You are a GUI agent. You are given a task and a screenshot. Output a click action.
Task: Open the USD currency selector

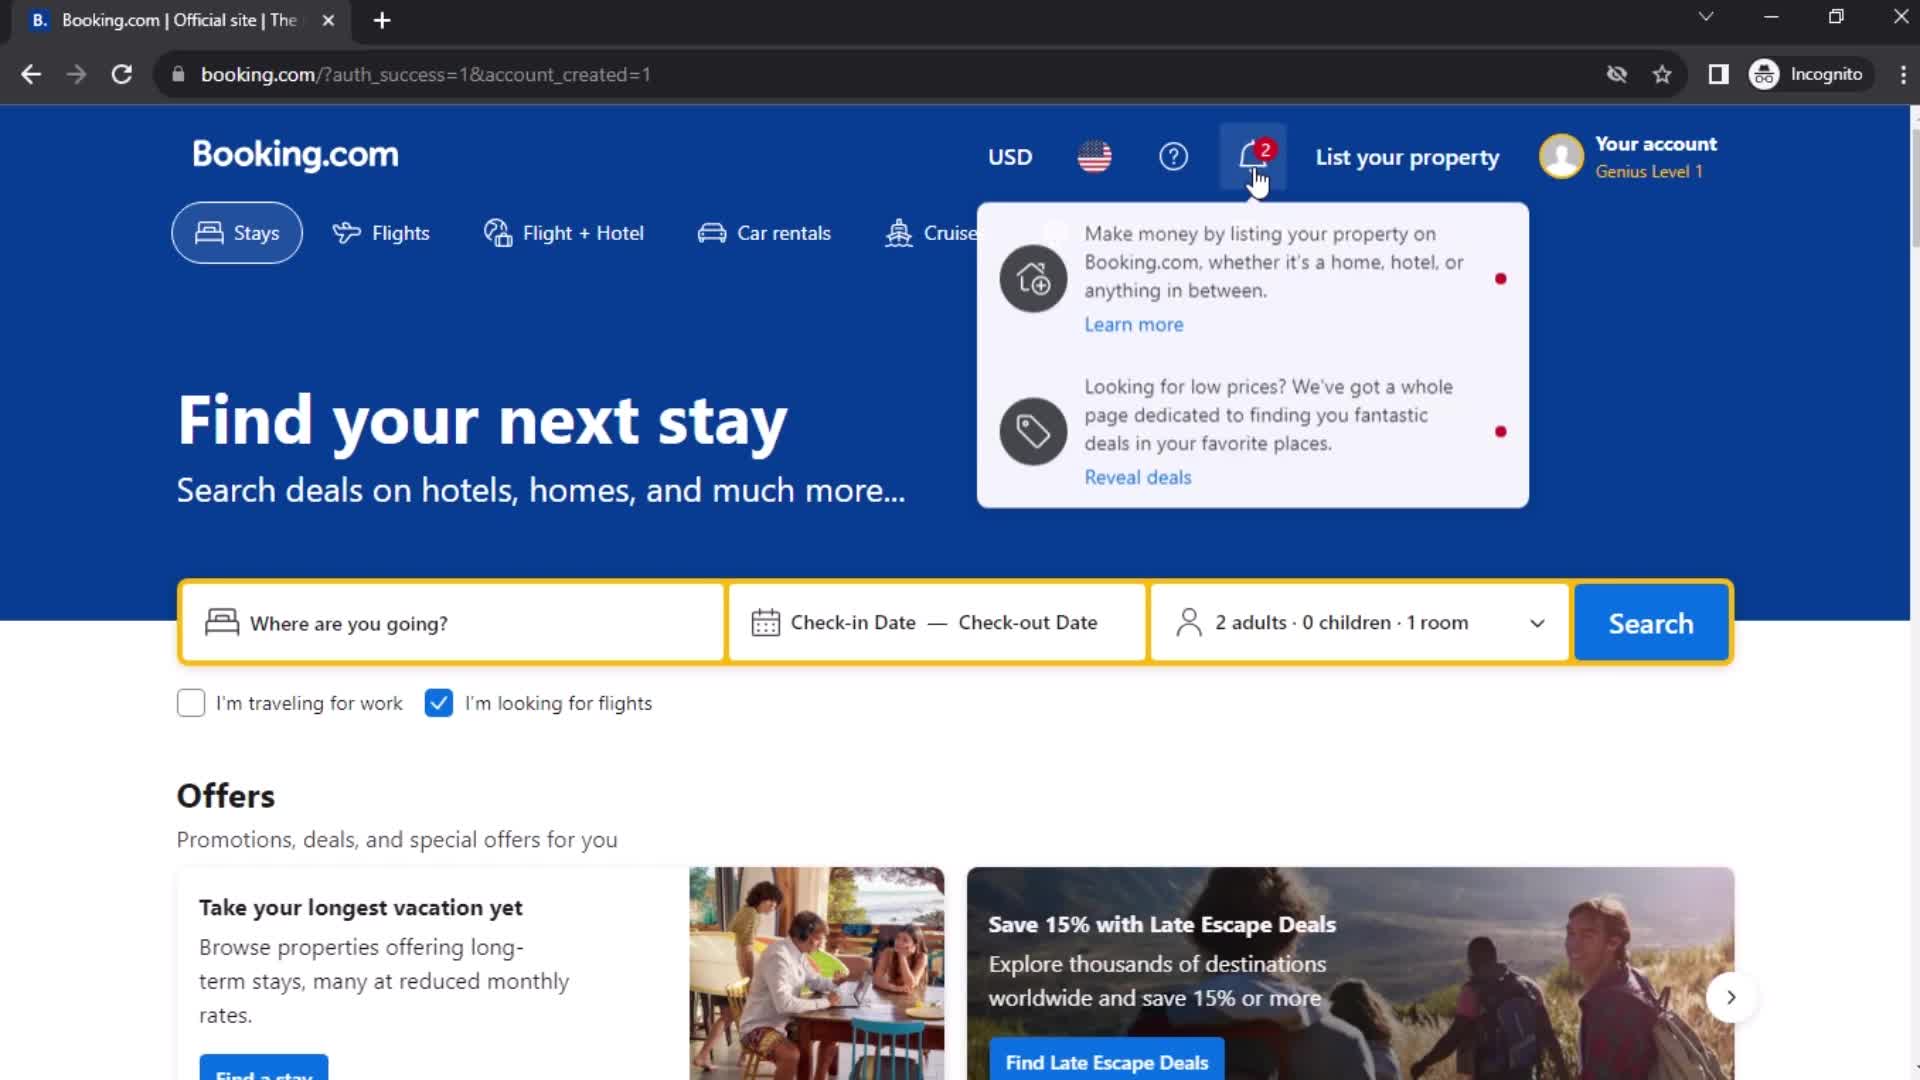coord(1010,157)
